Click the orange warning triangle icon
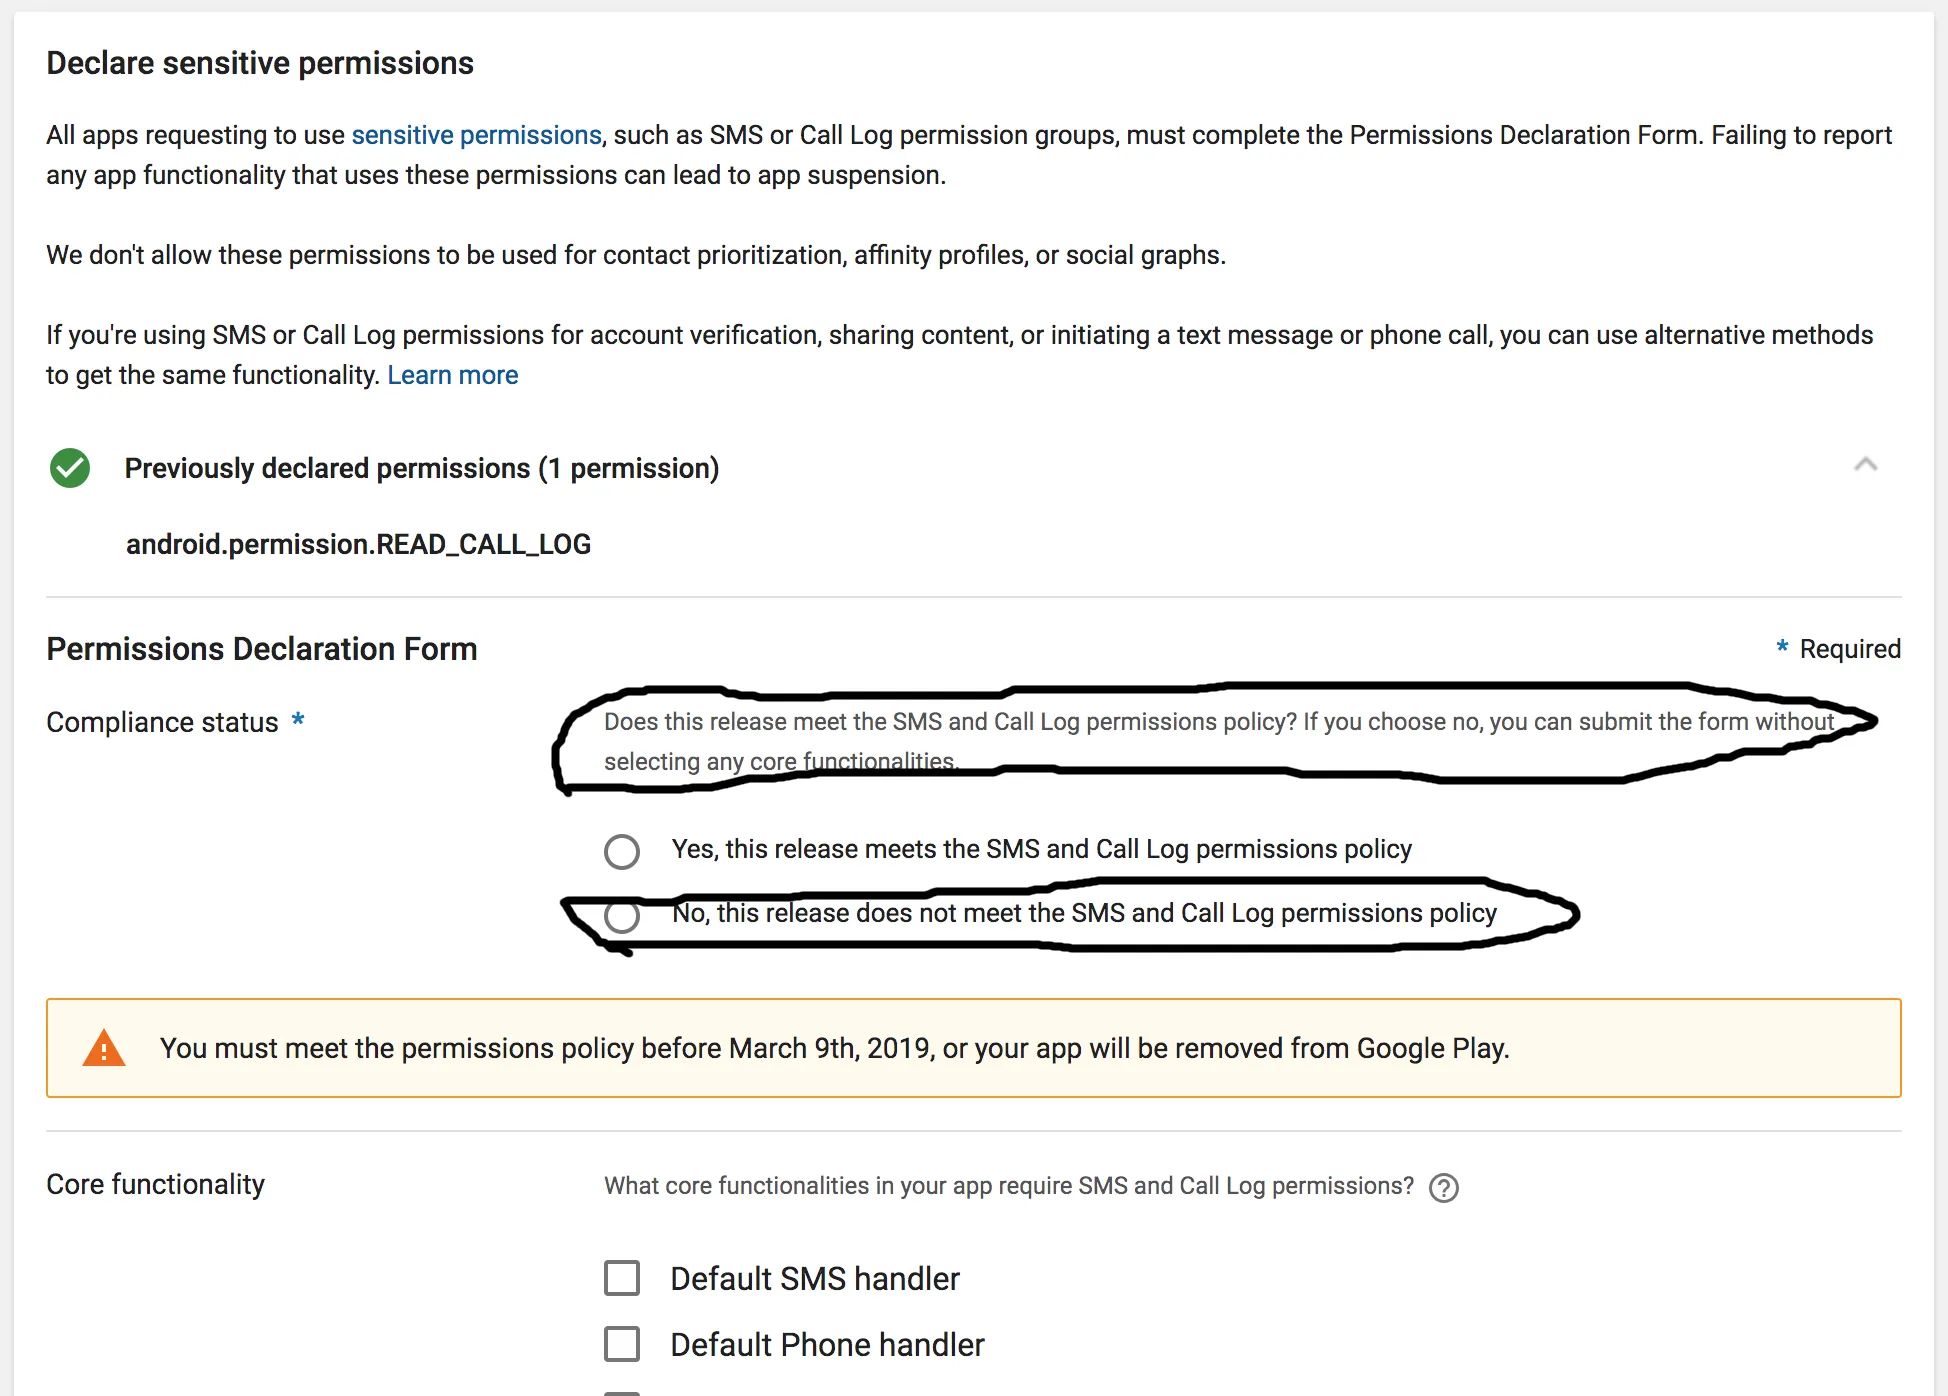The width and height of the screenshot is (1948, 1396). tap(103, 1048)
